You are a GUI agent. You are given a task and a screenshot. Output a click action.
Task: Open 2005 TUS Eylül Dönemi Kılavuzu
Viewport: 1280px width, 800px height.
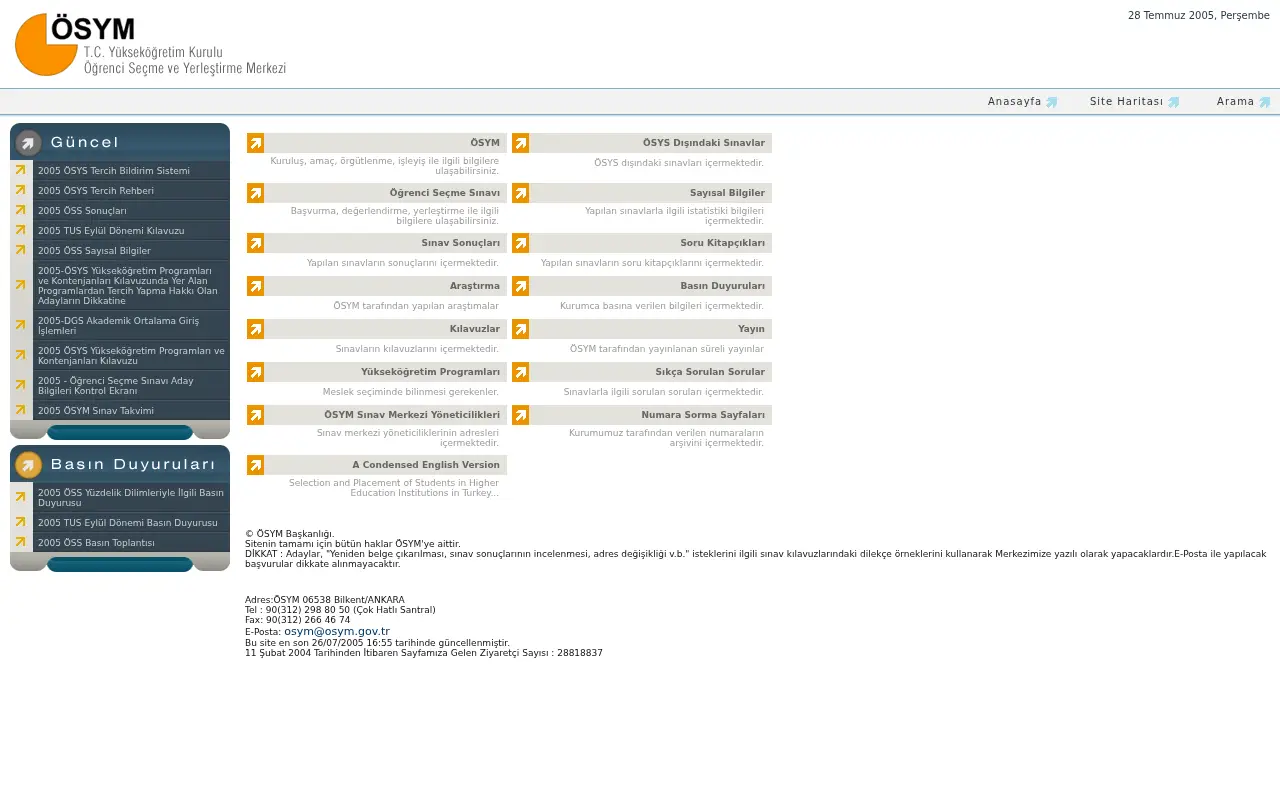(111, 231)
